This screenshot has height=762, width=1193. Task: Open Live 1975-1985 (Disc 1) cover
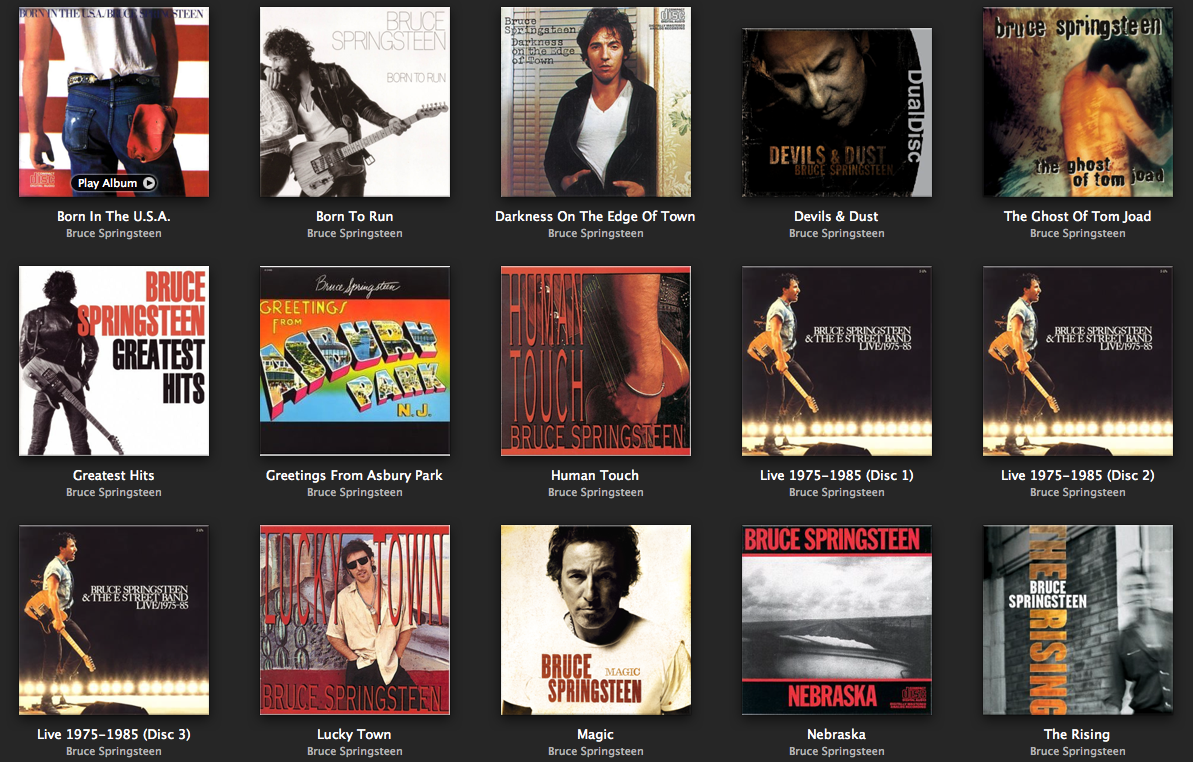(x=837, y=360)
